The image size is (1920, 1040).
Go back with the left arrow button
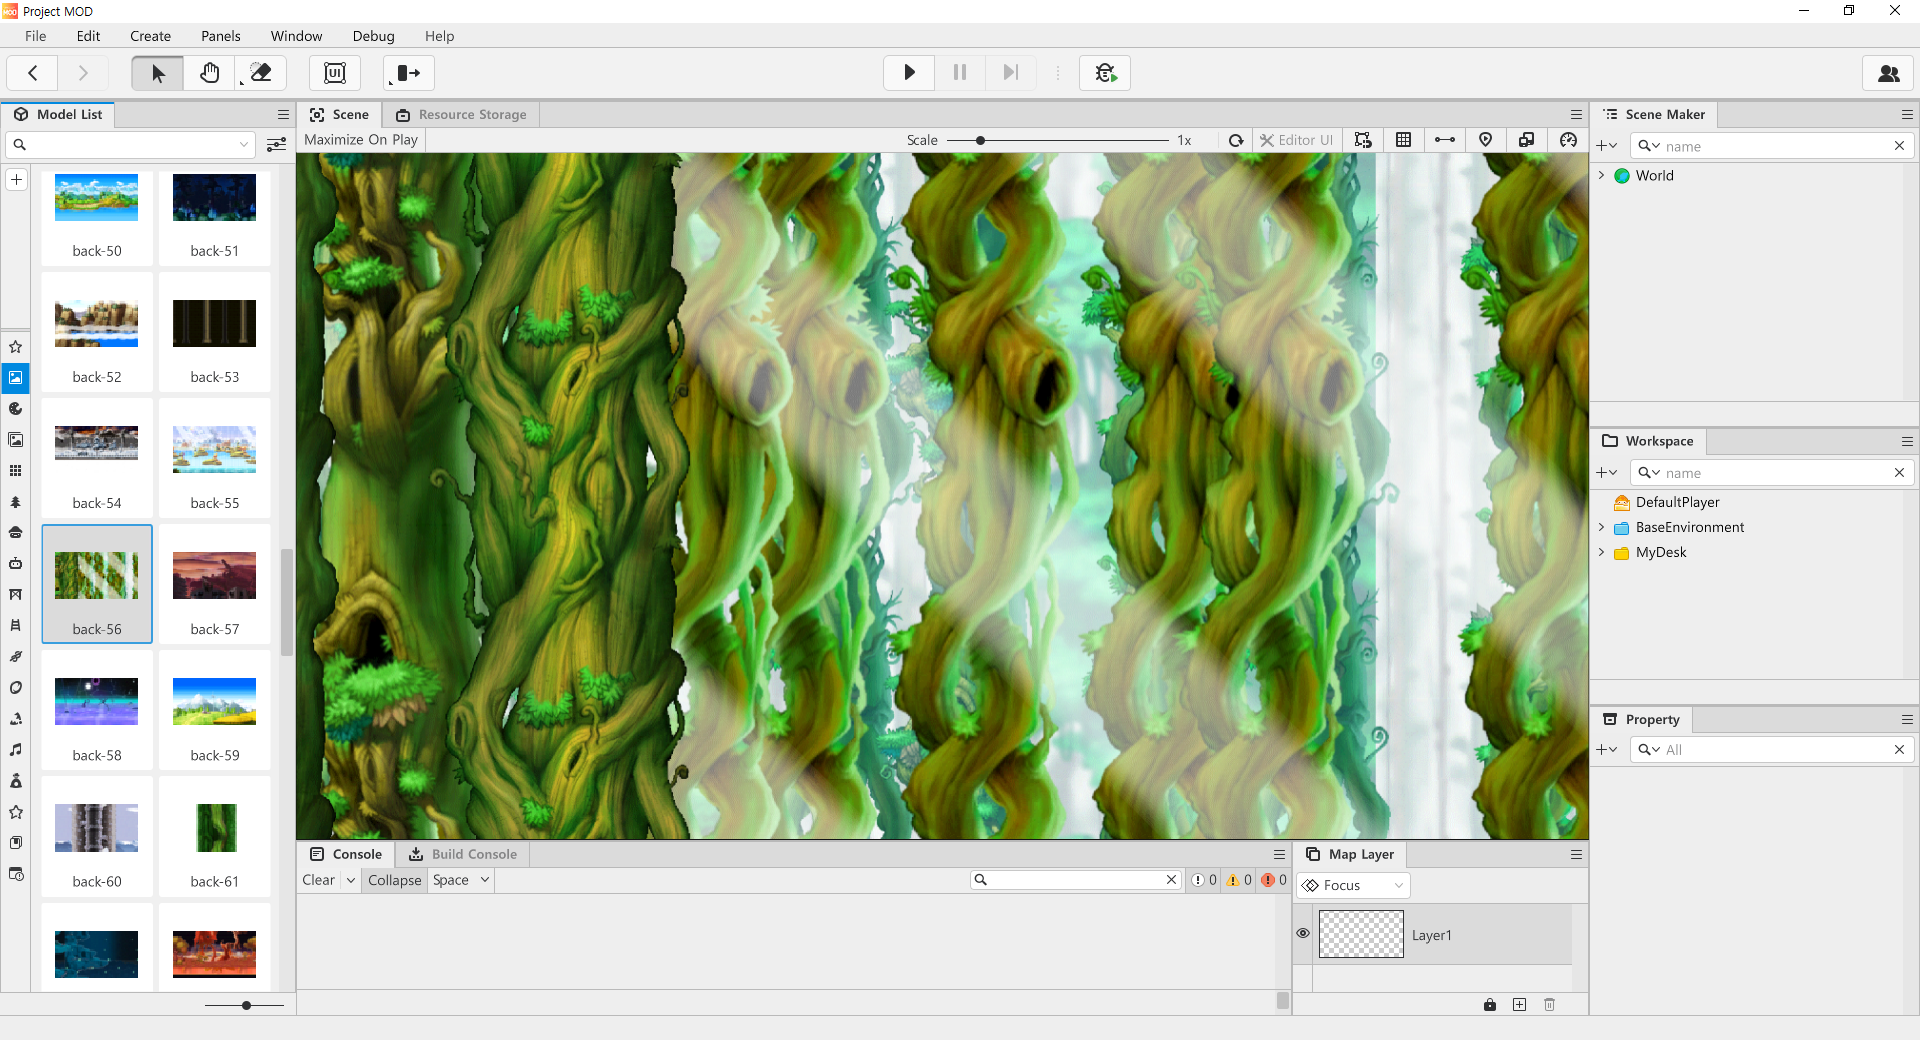click(x=33, y=73)
